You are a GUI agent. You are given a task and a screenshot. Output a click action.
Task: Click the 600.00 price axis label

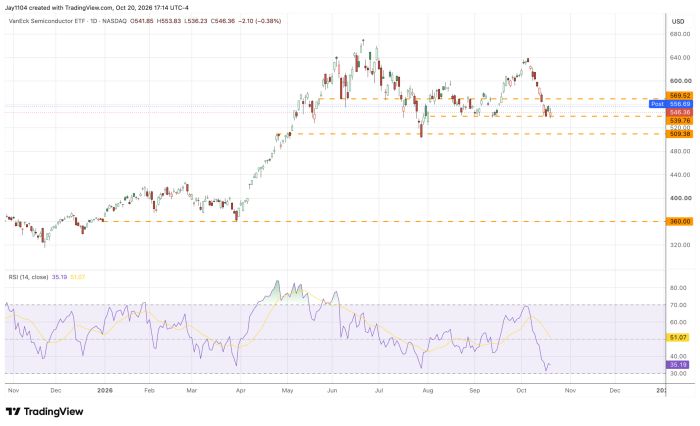point(680,81)
